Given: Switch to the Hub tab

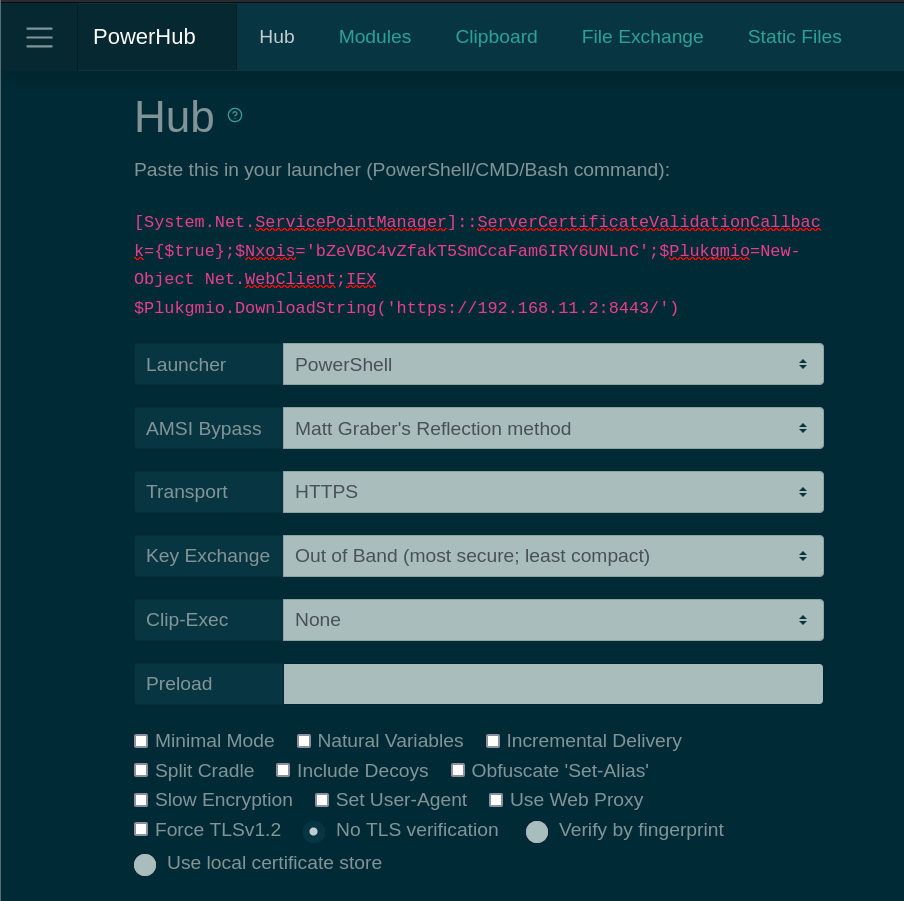Looking at the screenshot, I should coord(277,37).
